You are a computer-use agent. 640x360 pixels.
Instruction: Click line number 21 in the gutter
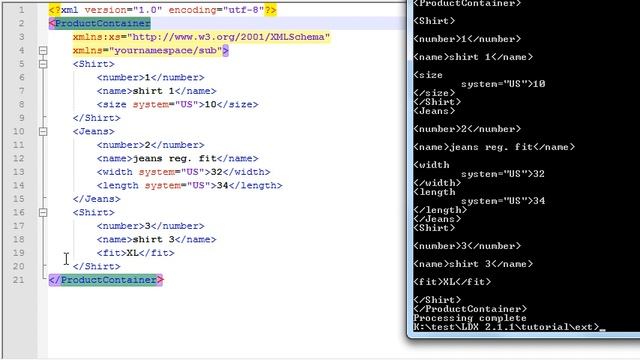pos(18,280)
